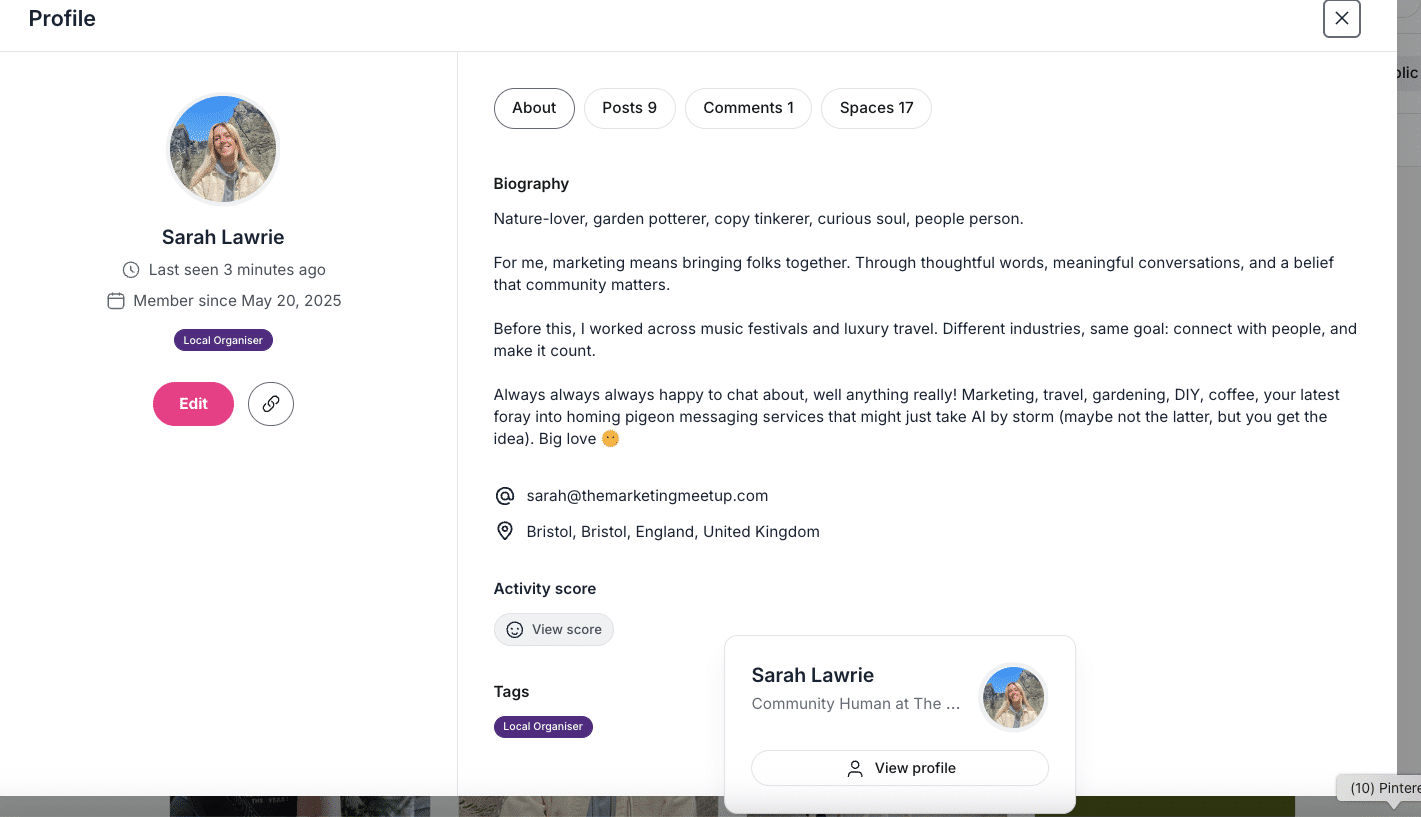Open the About tab
The width and height of the screenshot is (1421, 817).
pos(534,108)
